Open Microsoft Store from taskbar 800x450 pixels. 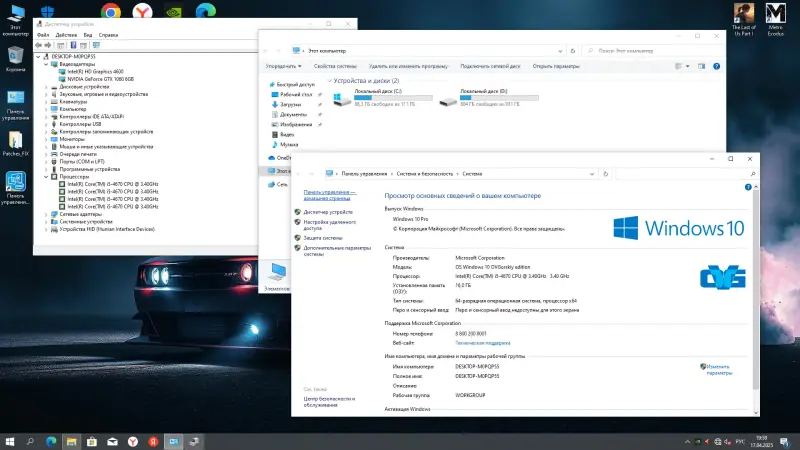pyautogui.click(x=92, y=442)
